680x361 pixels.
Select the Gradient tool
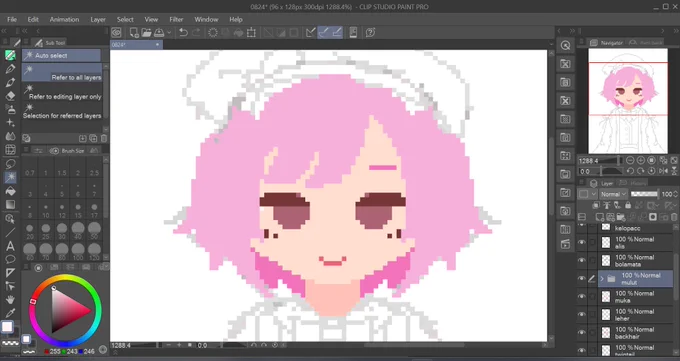click(10, 204)
